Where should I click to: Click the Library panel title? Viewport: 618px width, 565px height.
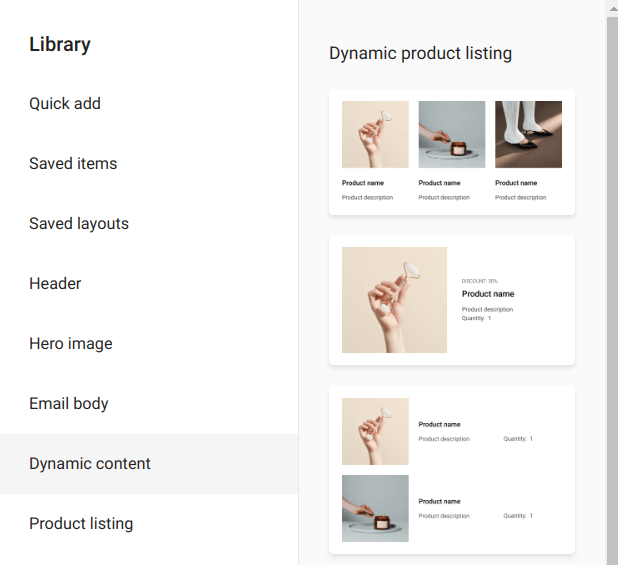pos(60,44)
